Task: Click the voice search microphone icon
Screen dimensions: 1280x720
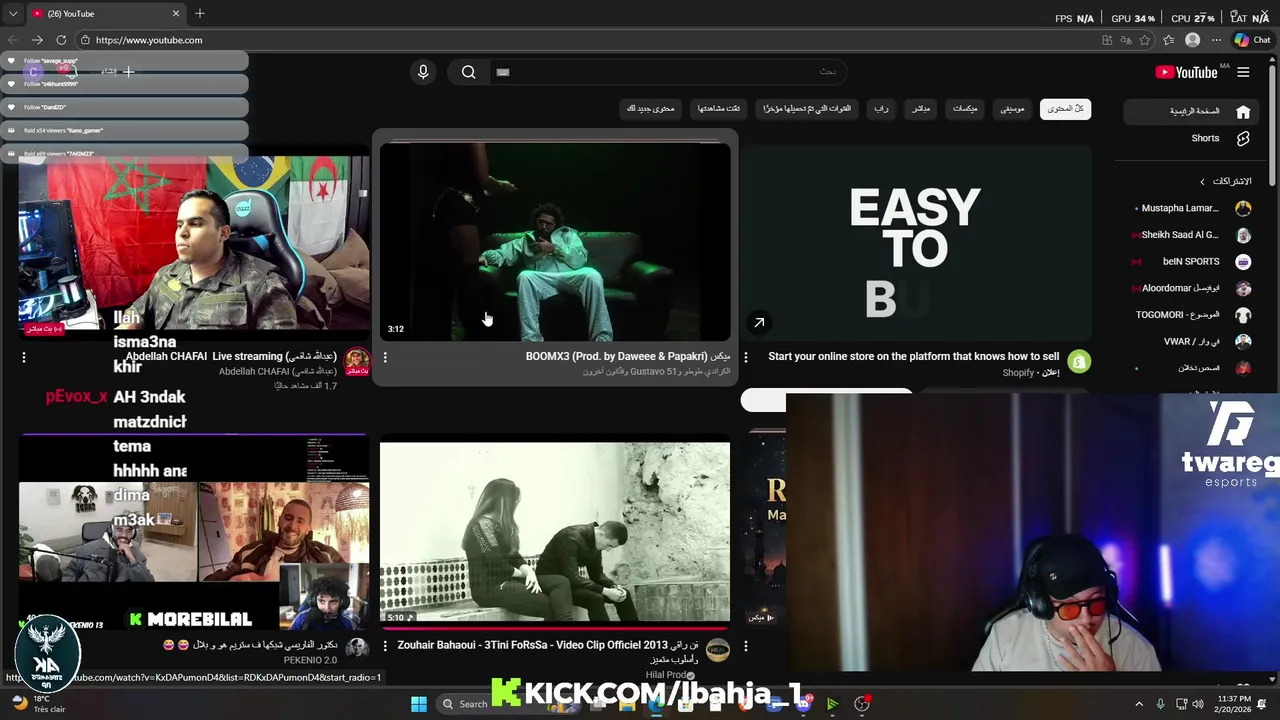Action: 423,72
